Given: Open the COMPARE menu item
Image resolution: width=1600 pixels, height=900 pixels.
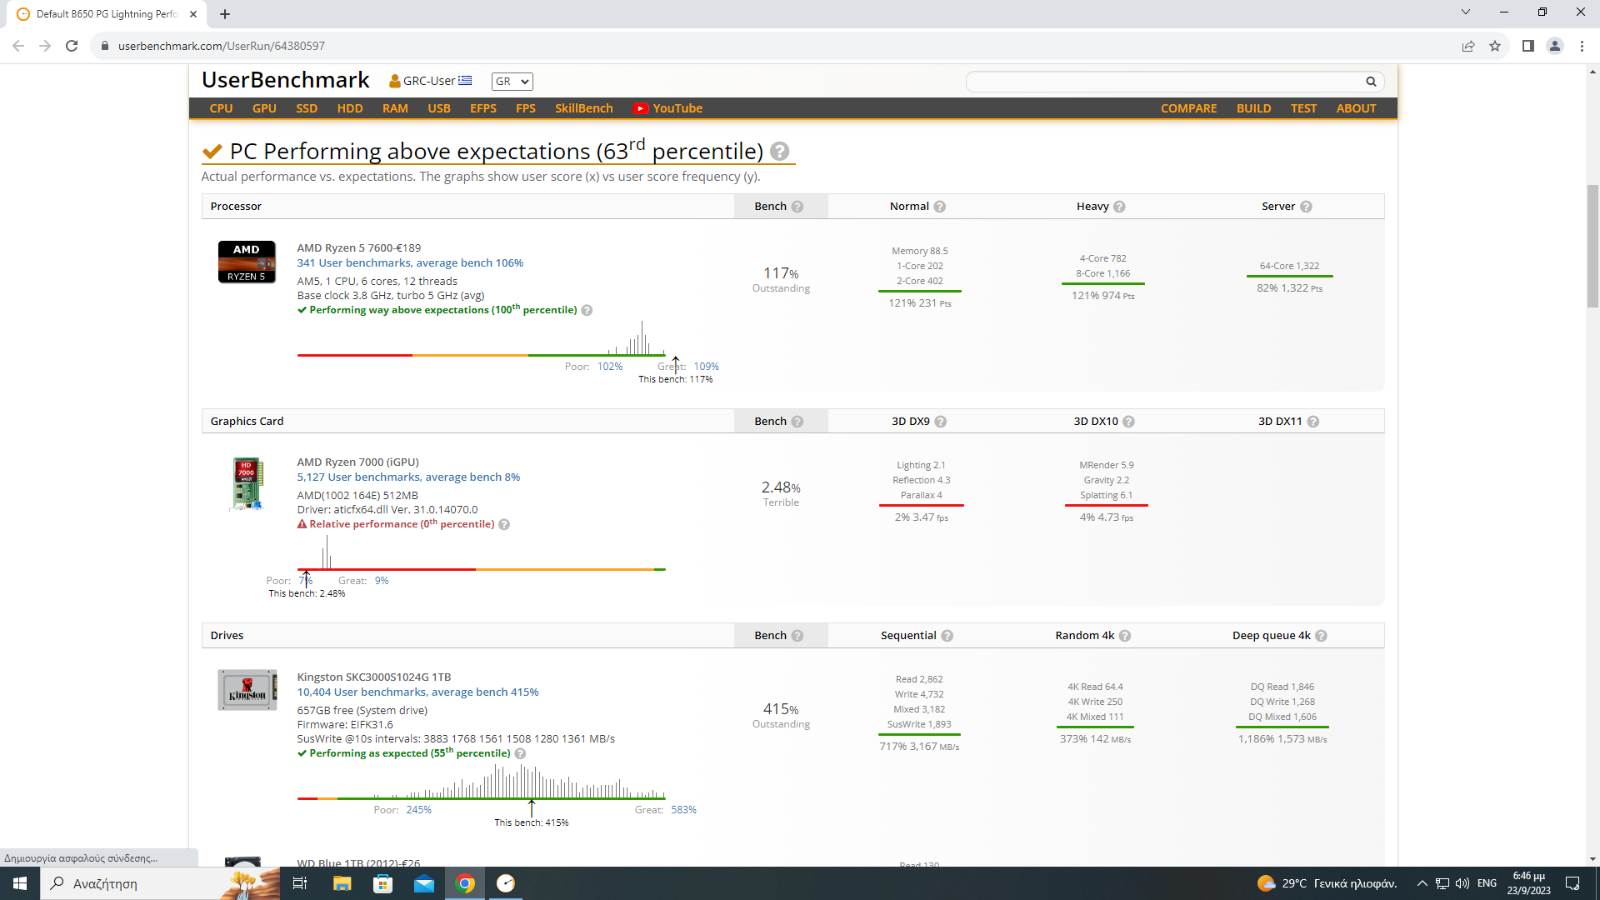Looking at the screenshot, I should (1189, 109).
